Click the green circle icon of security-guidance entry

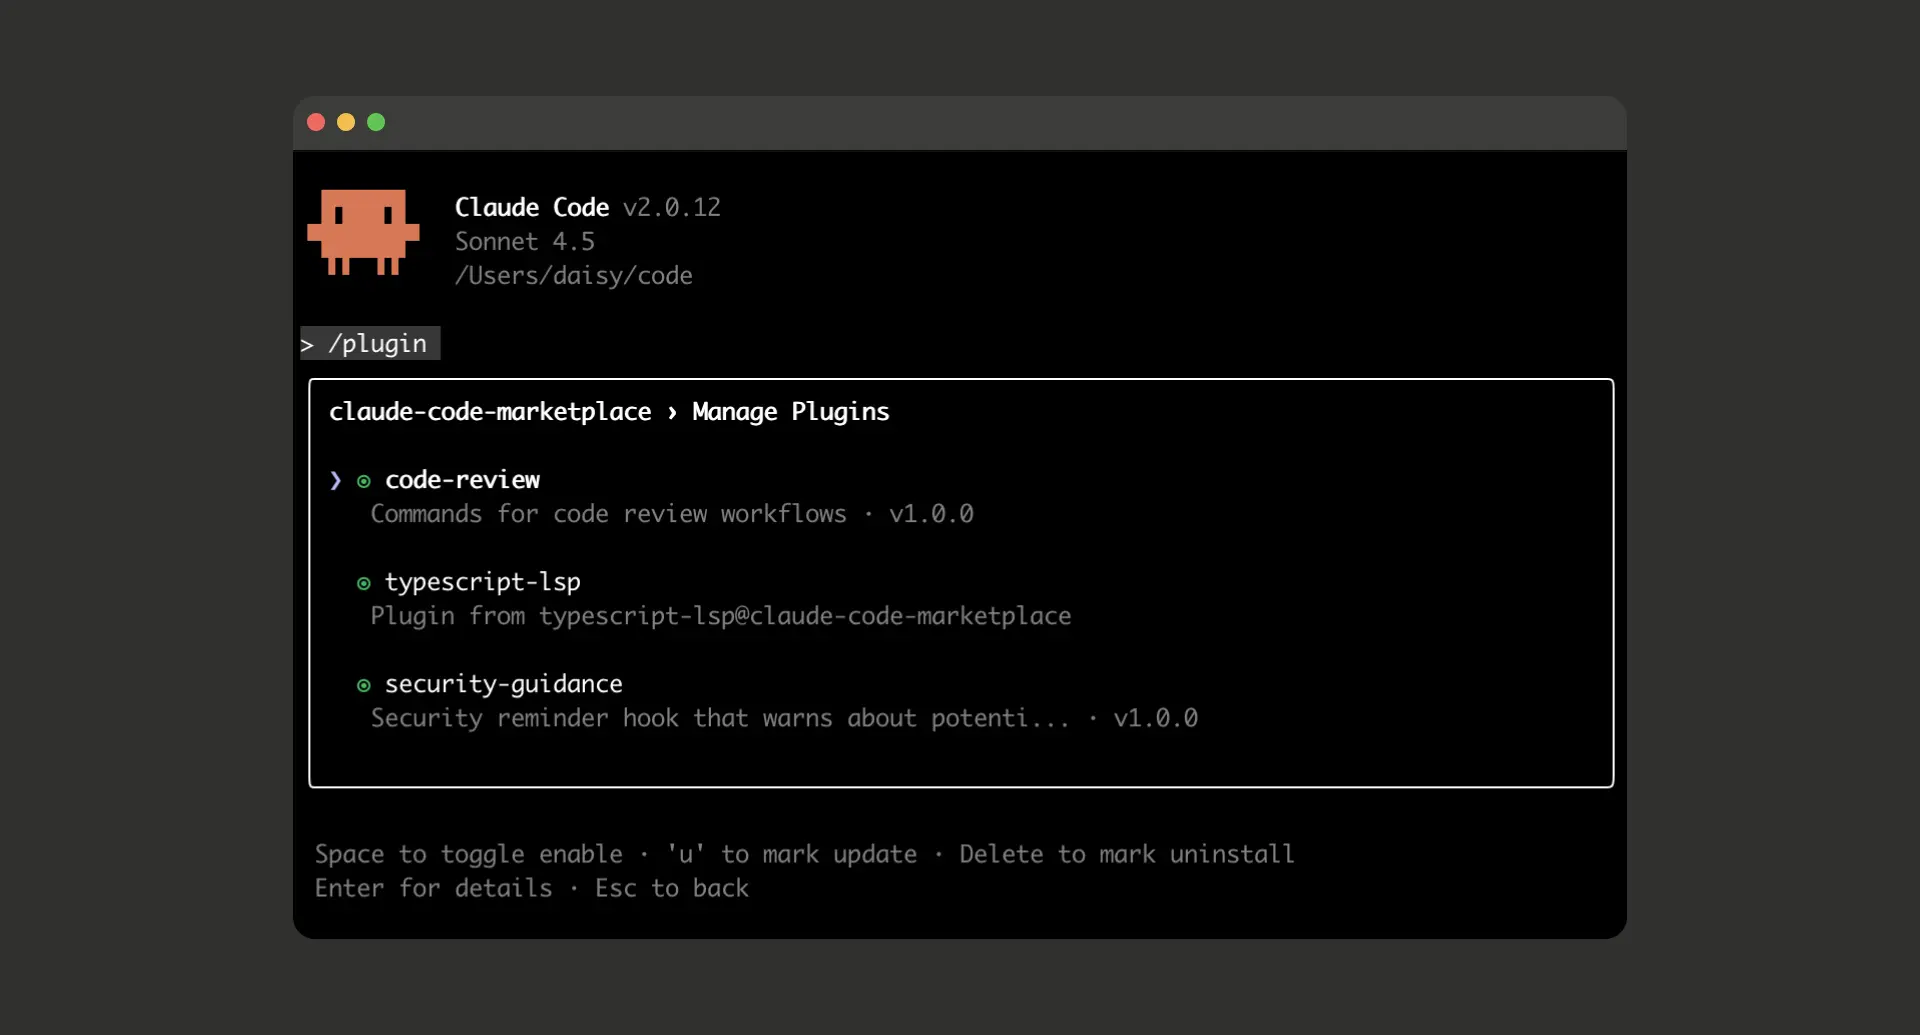coord(364,685)
